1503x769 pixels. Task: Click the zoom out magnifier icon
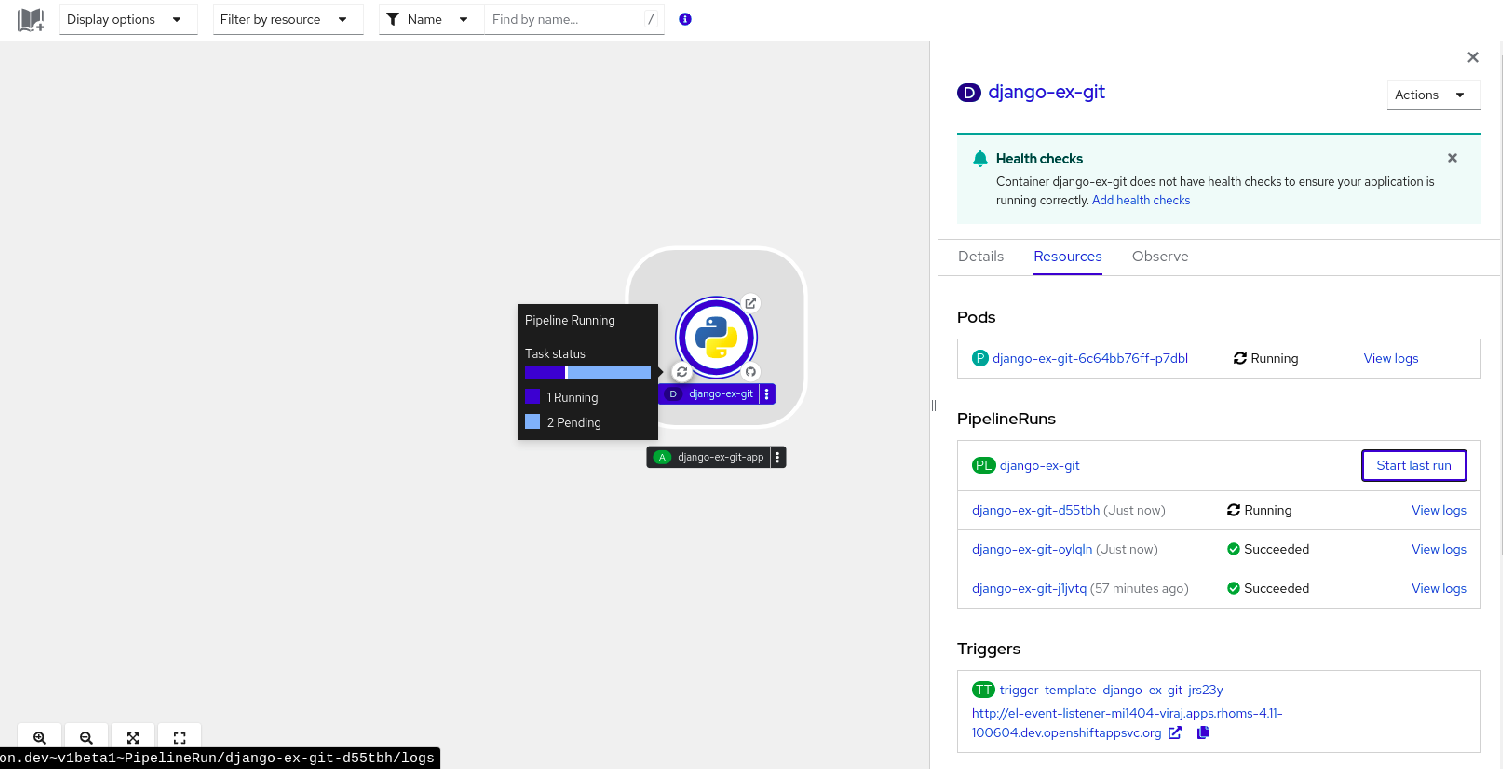point(86,738)
